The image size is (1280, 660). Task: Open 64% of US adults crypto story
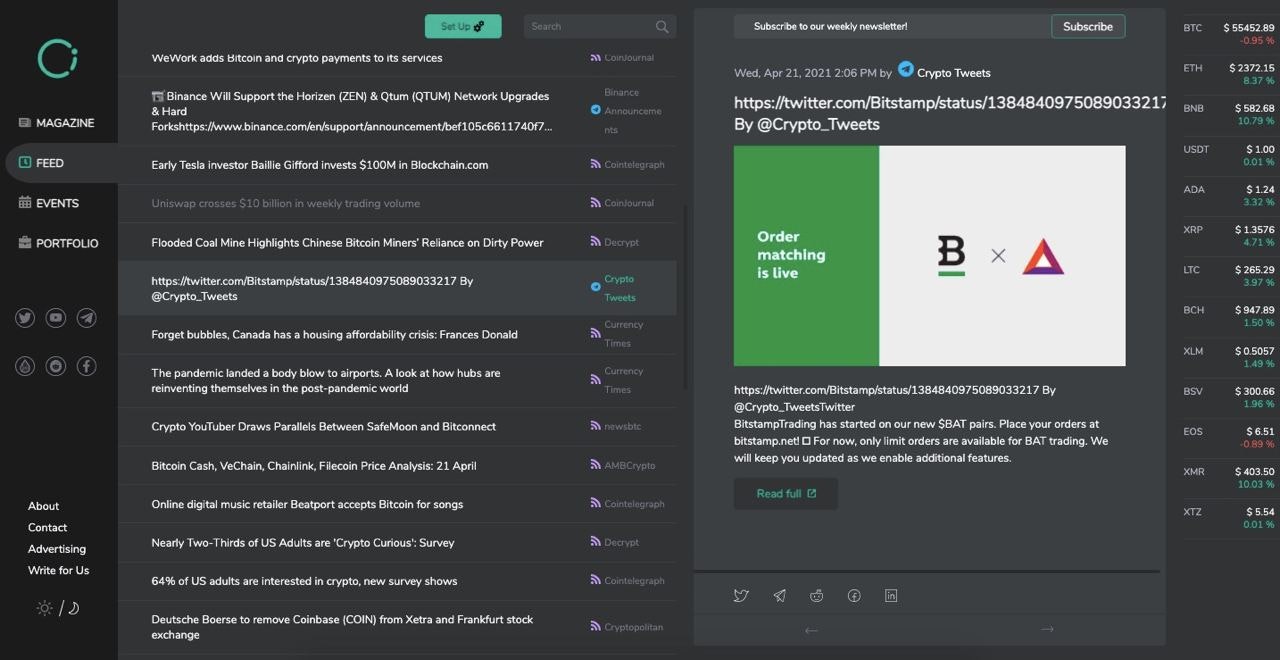click(304, 582)
